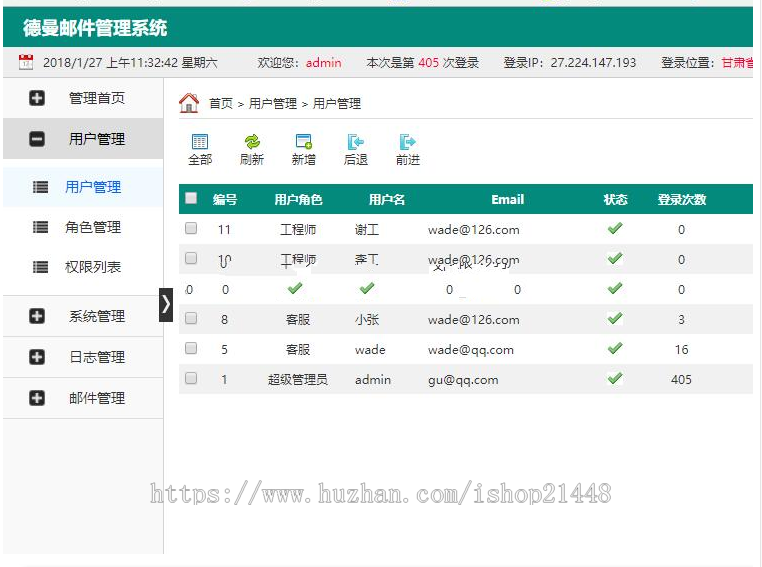Viewport: 762px width, 567px height.
Task: Open 邮件管理 menu section
Action: (x=83, y=398)
